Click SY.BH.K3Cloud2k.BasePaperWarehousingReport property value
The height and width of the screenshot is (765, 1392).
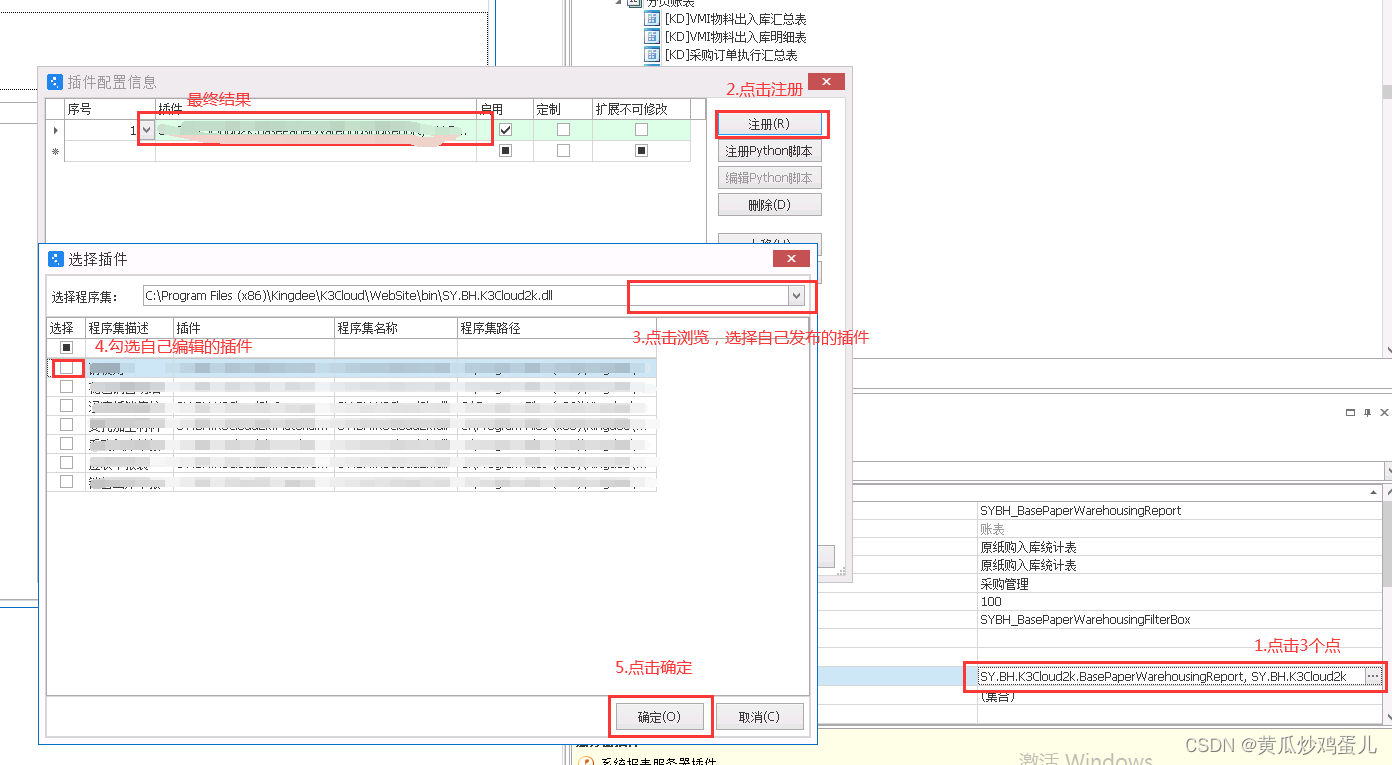click(x=1163, y=677)
